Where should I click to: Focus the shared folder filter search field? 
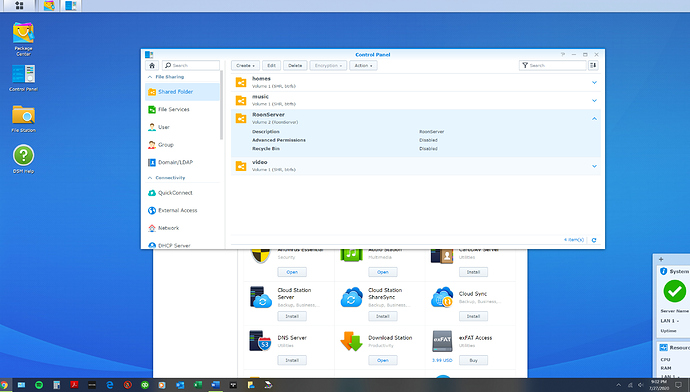(553, 66)
